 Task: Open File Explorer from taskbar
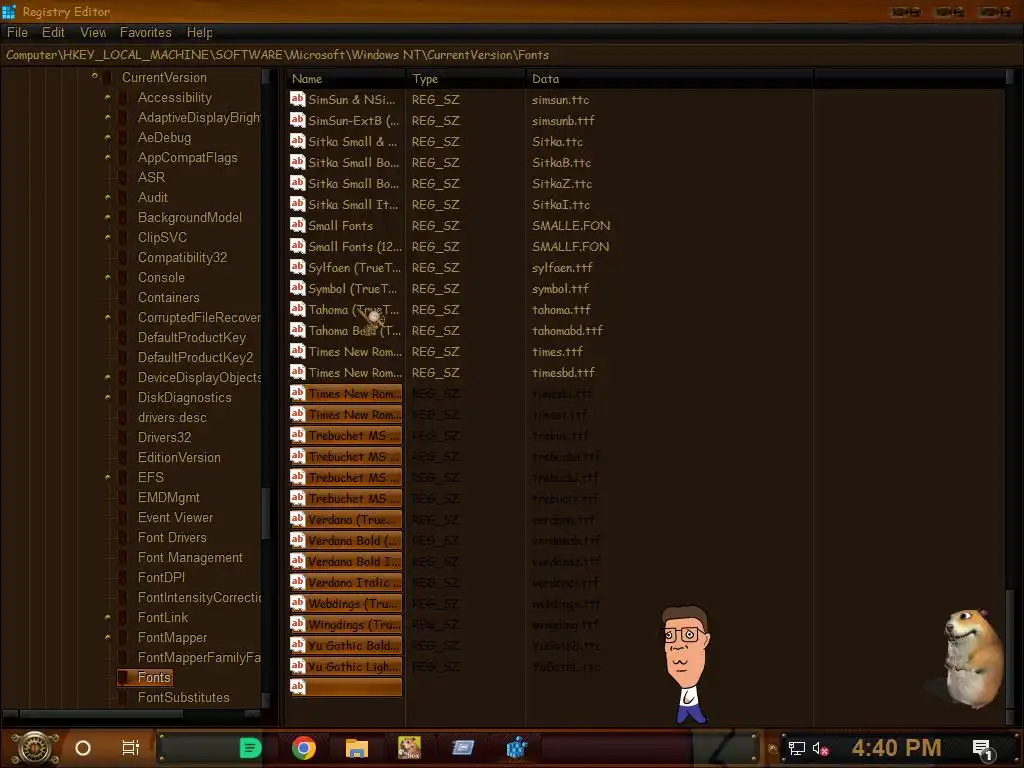coord(357,748)
